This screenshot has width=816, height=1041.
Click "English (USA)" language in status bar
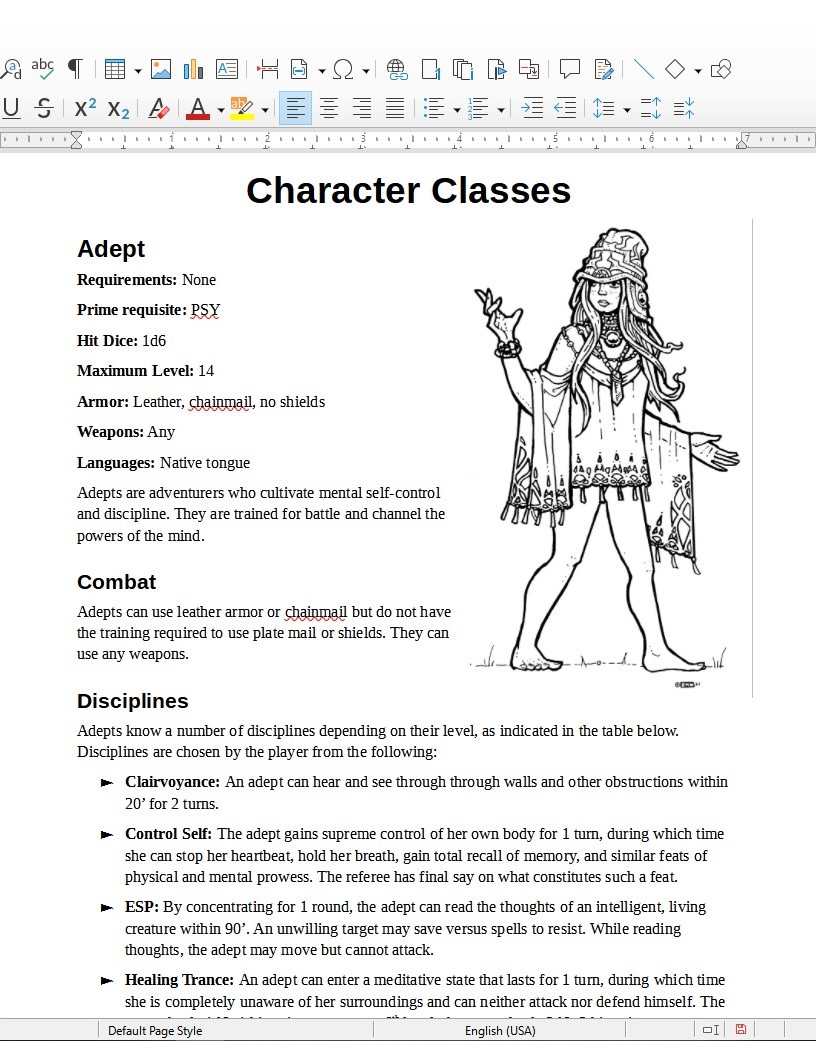[500, 1030]
